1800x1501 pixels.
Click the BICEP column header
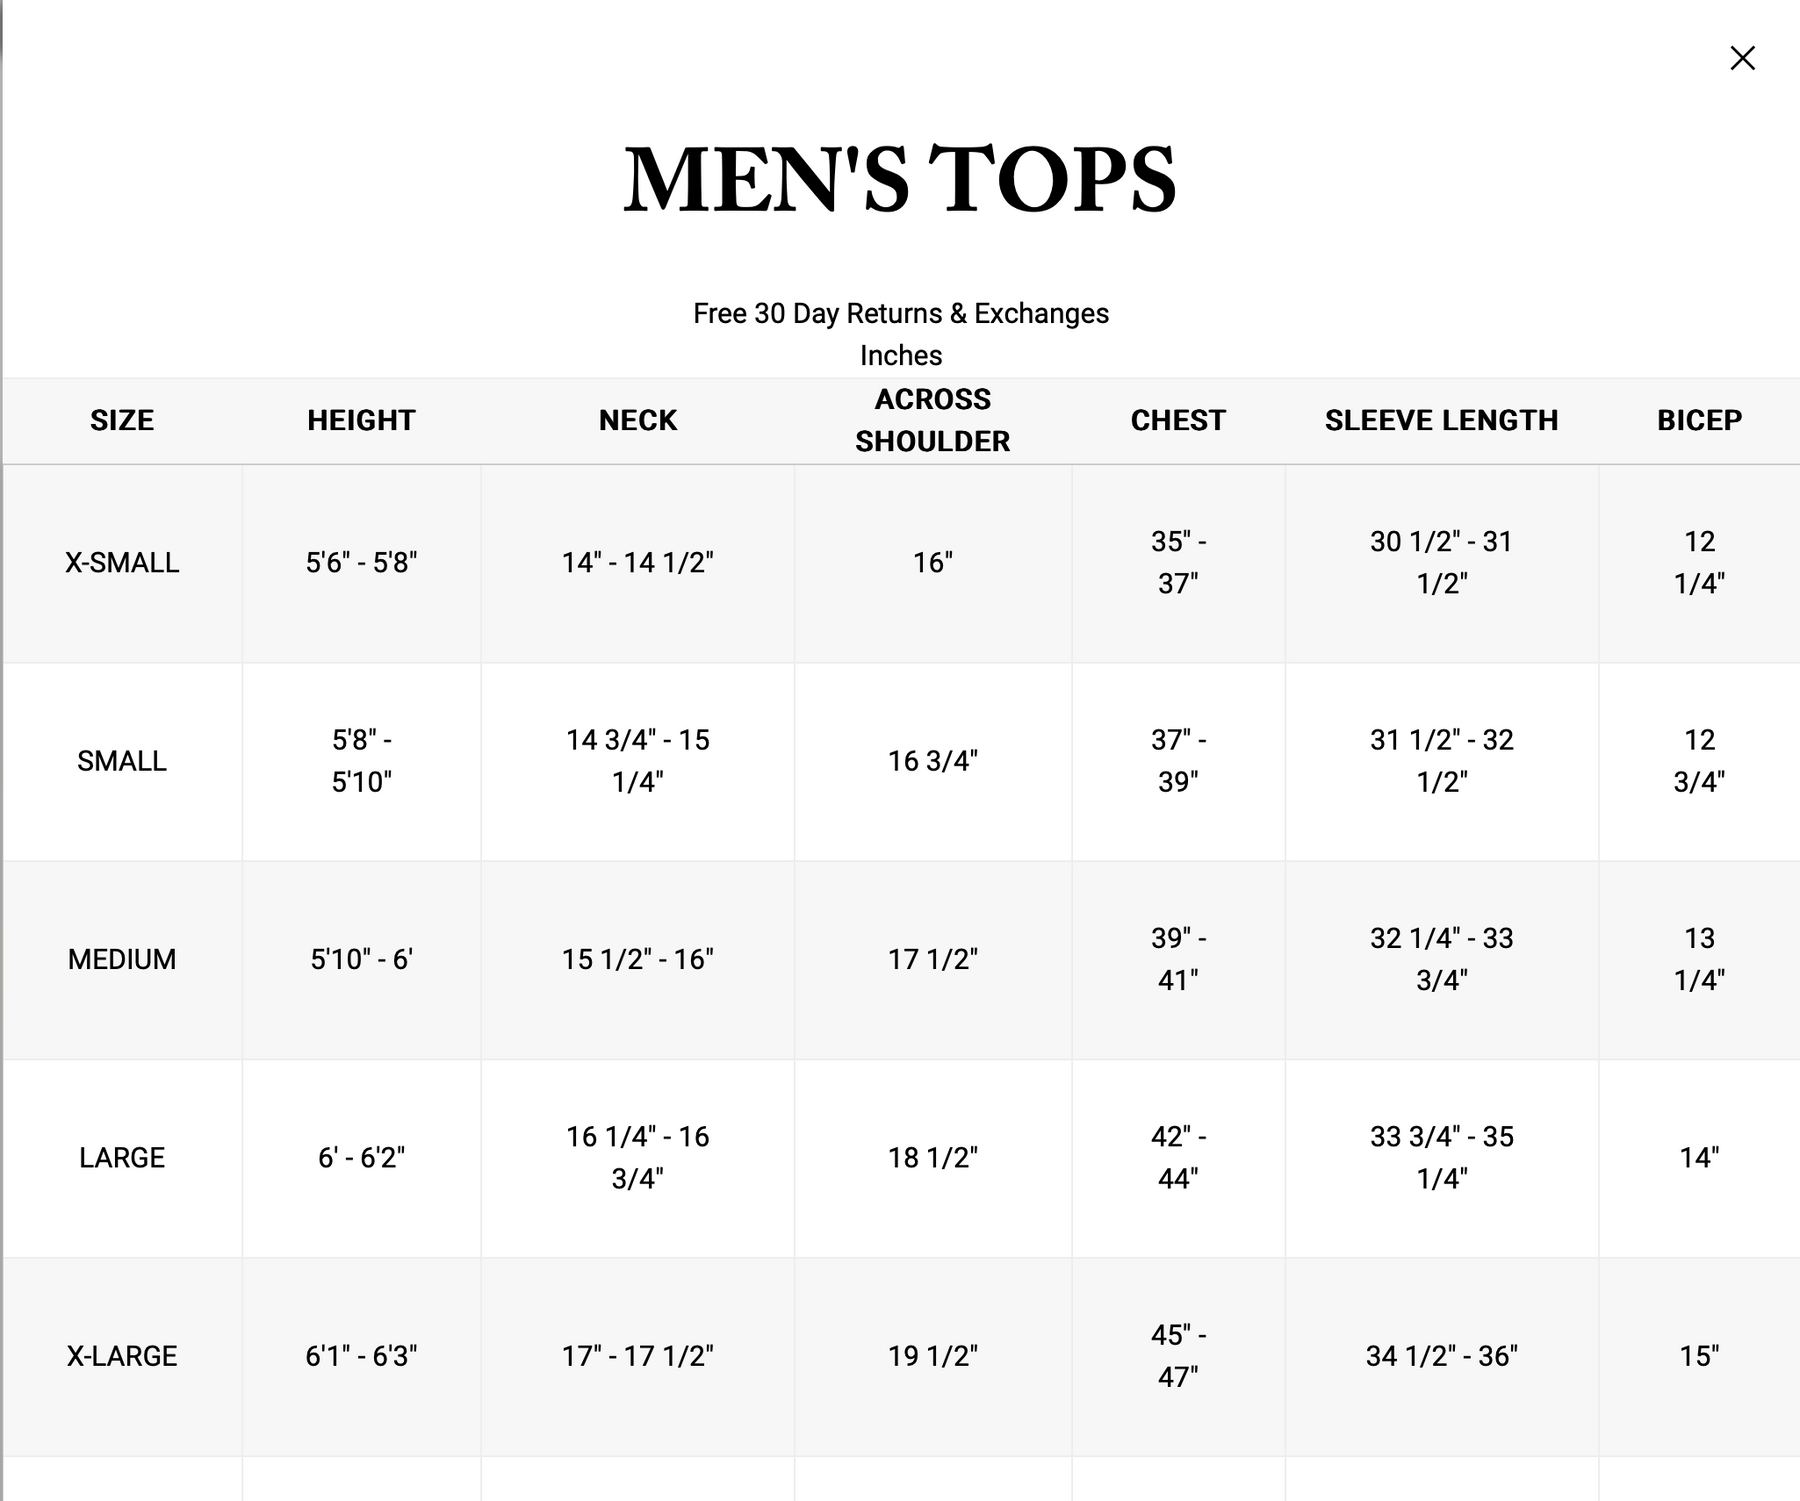pyautogui.click(x=1699, y=420)
